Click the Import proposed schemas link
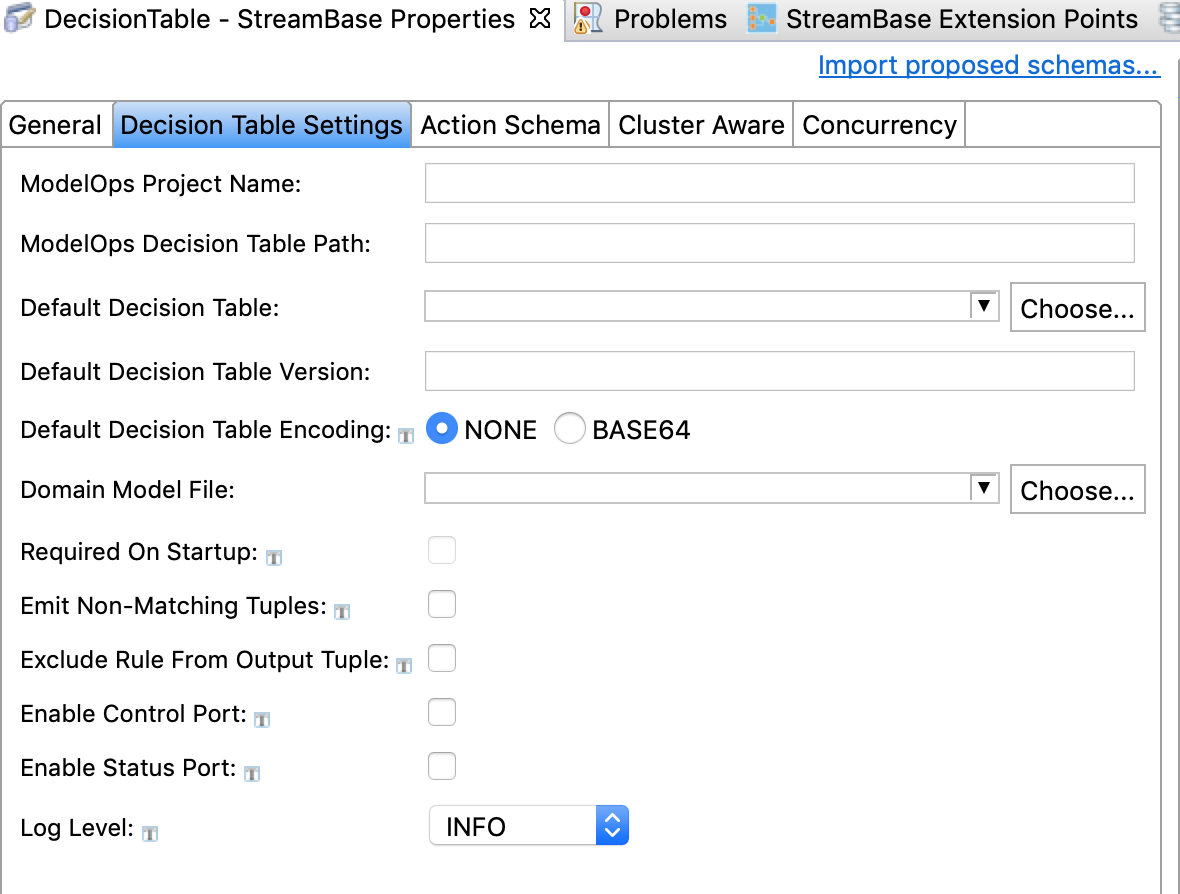1180x894 pixels. 988,66
